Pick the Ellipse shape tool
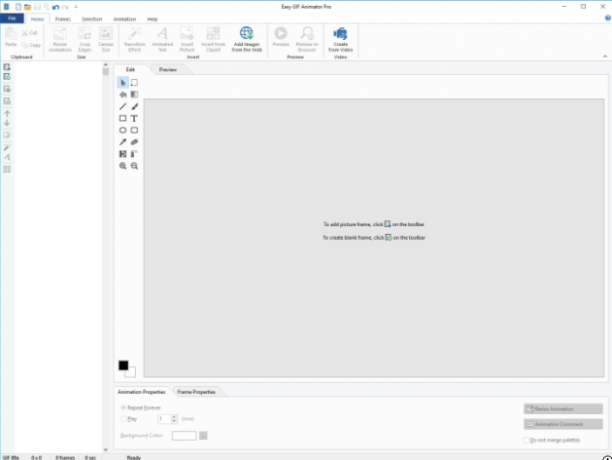The image size is (612, 460). [123, 130]
